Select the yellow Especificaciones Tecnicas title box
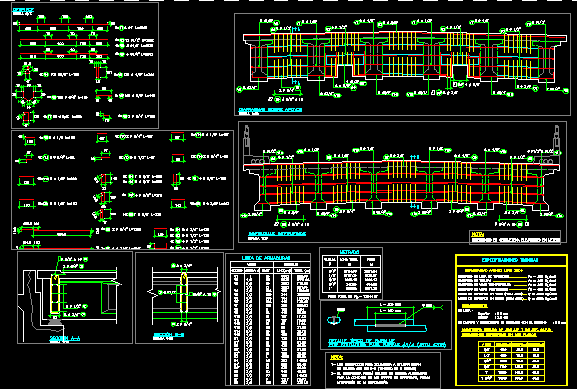 click(x=511, y=260)
